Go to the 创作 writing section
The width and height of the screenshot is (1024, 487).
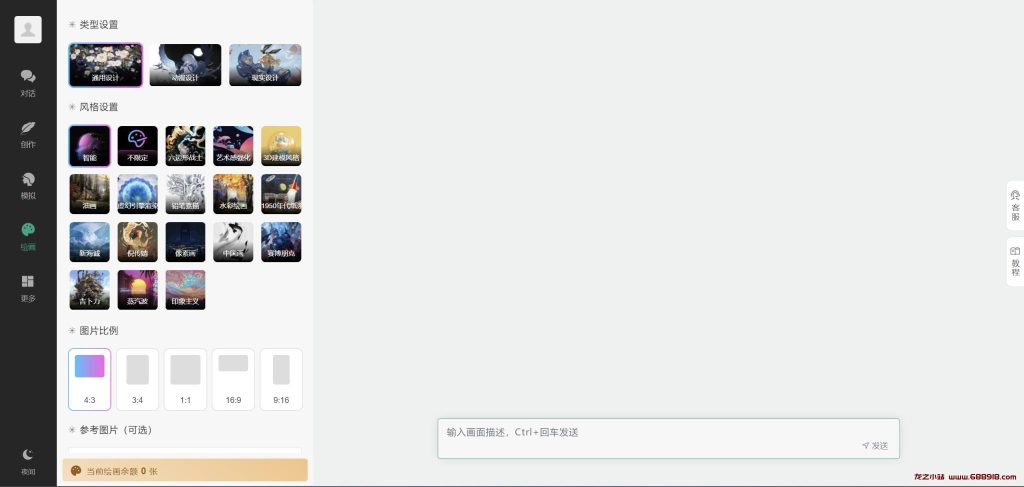pyautogui.click(x=28, y=134)
